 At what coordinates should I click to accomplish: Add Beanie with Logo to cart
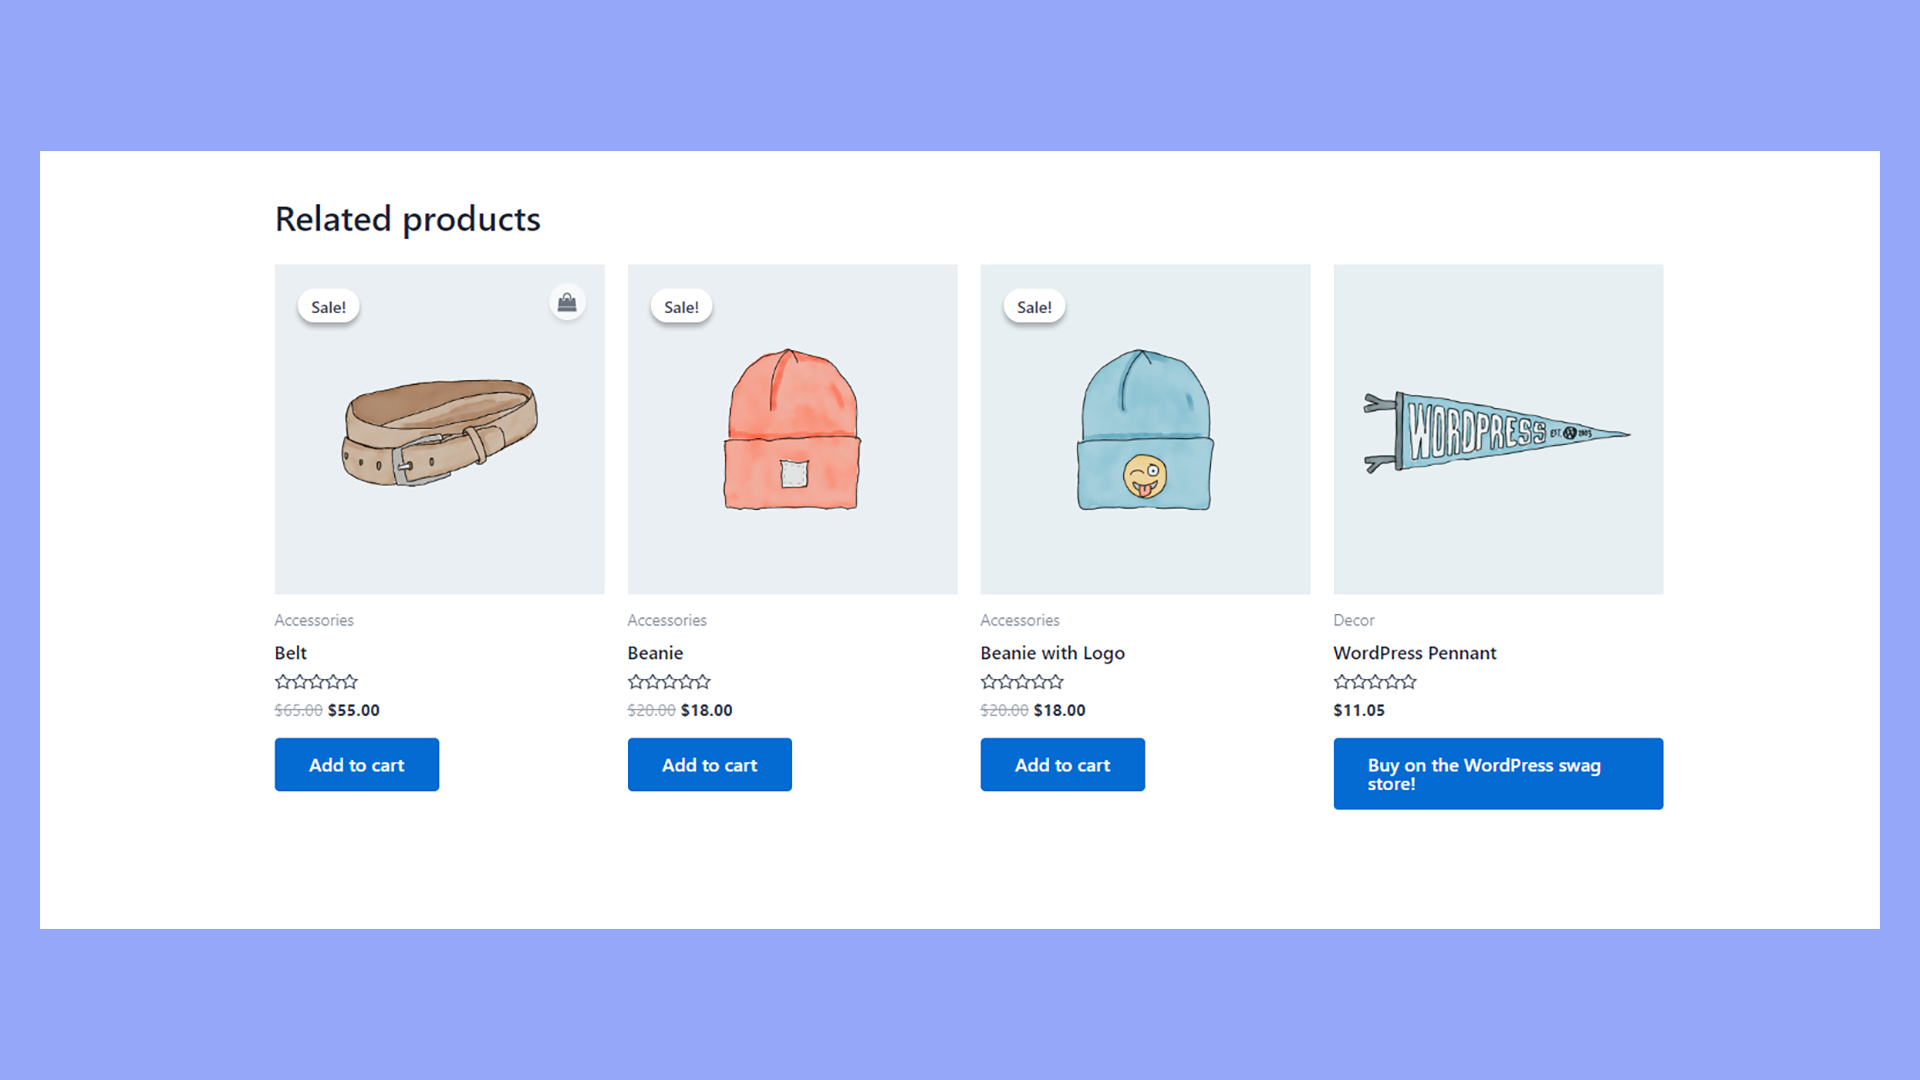tap(1063, 765)
